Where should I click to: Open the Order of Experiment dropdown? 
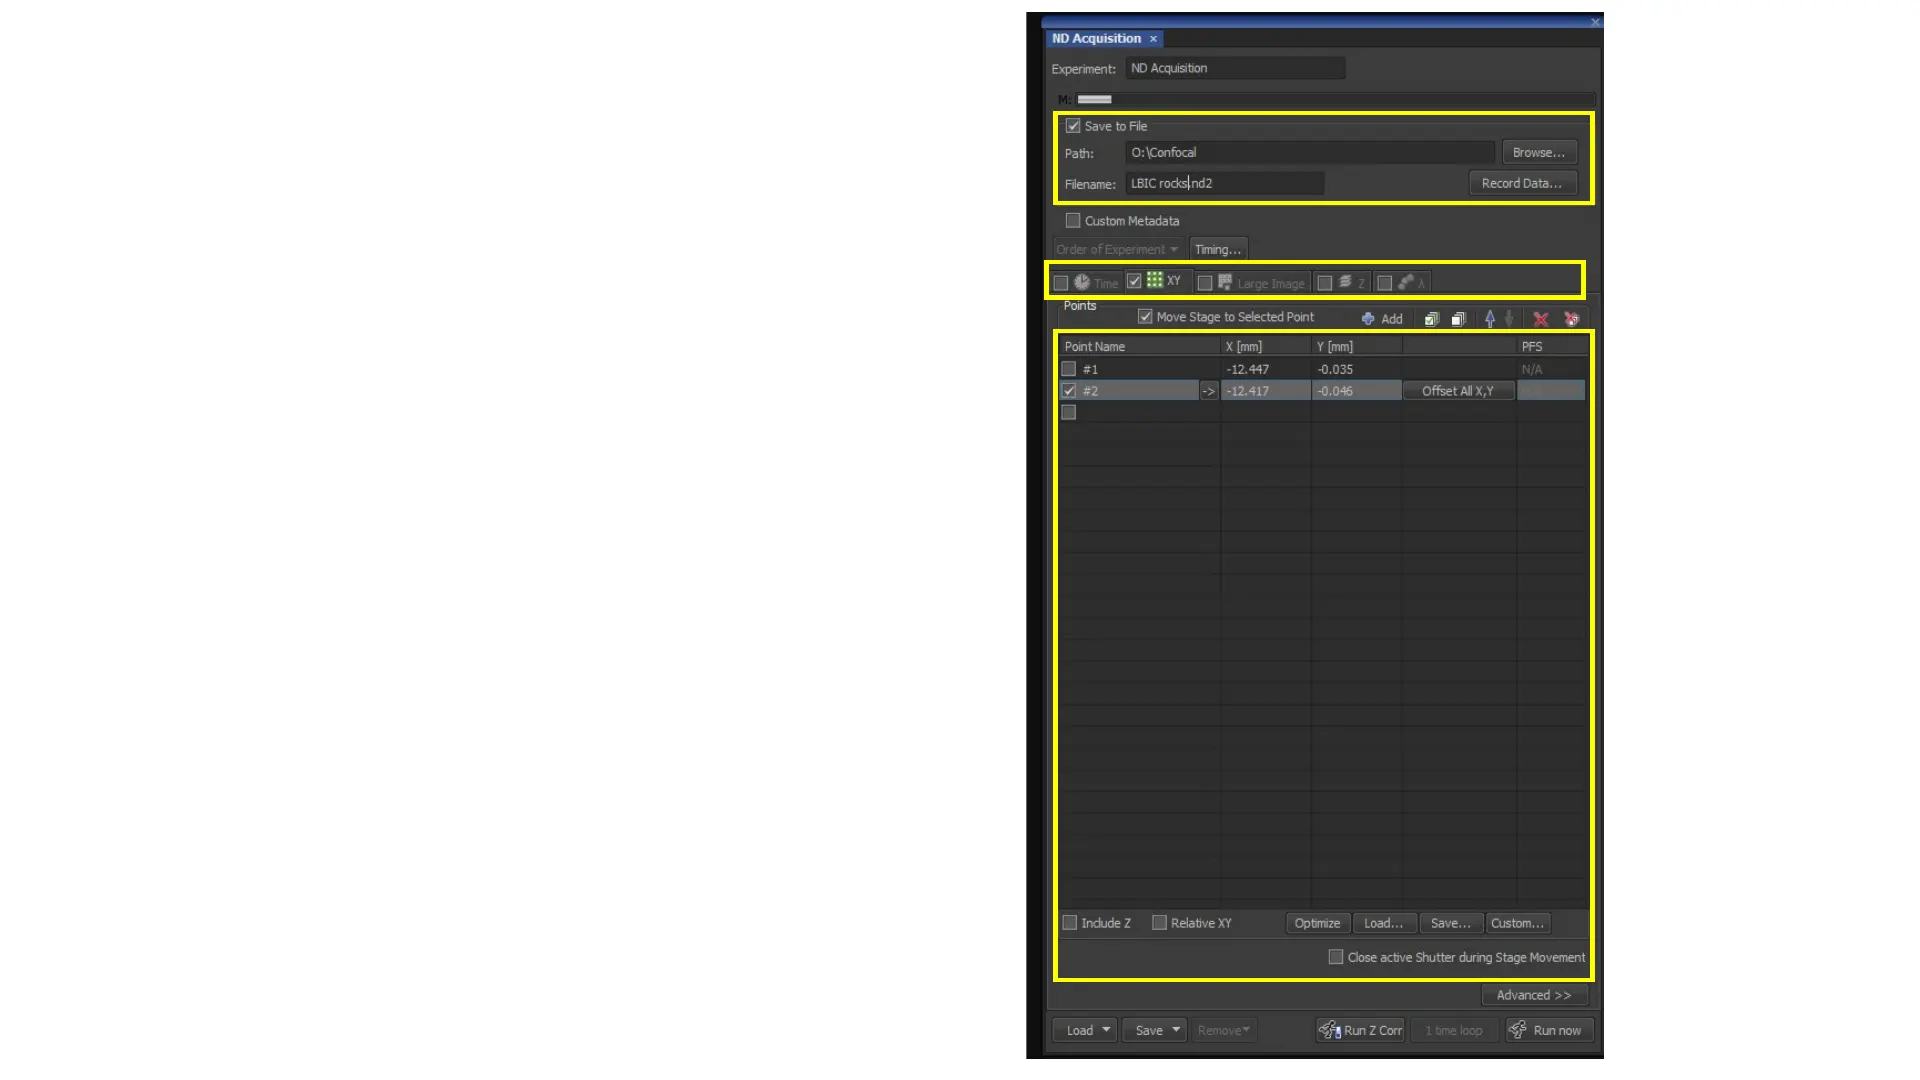click(x=1118, y=249)
